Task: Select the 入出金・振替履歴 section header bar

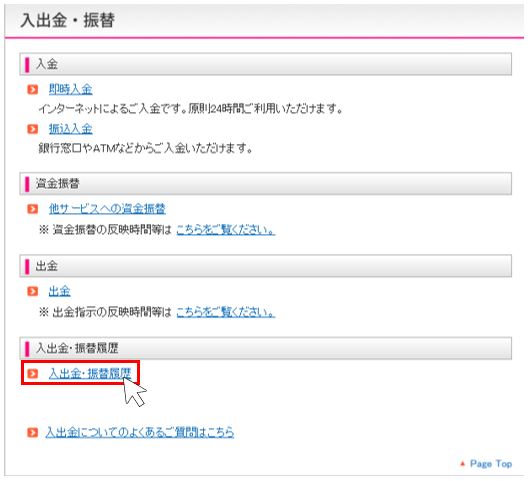Action: pyautogui.click(x=265, y=348)
